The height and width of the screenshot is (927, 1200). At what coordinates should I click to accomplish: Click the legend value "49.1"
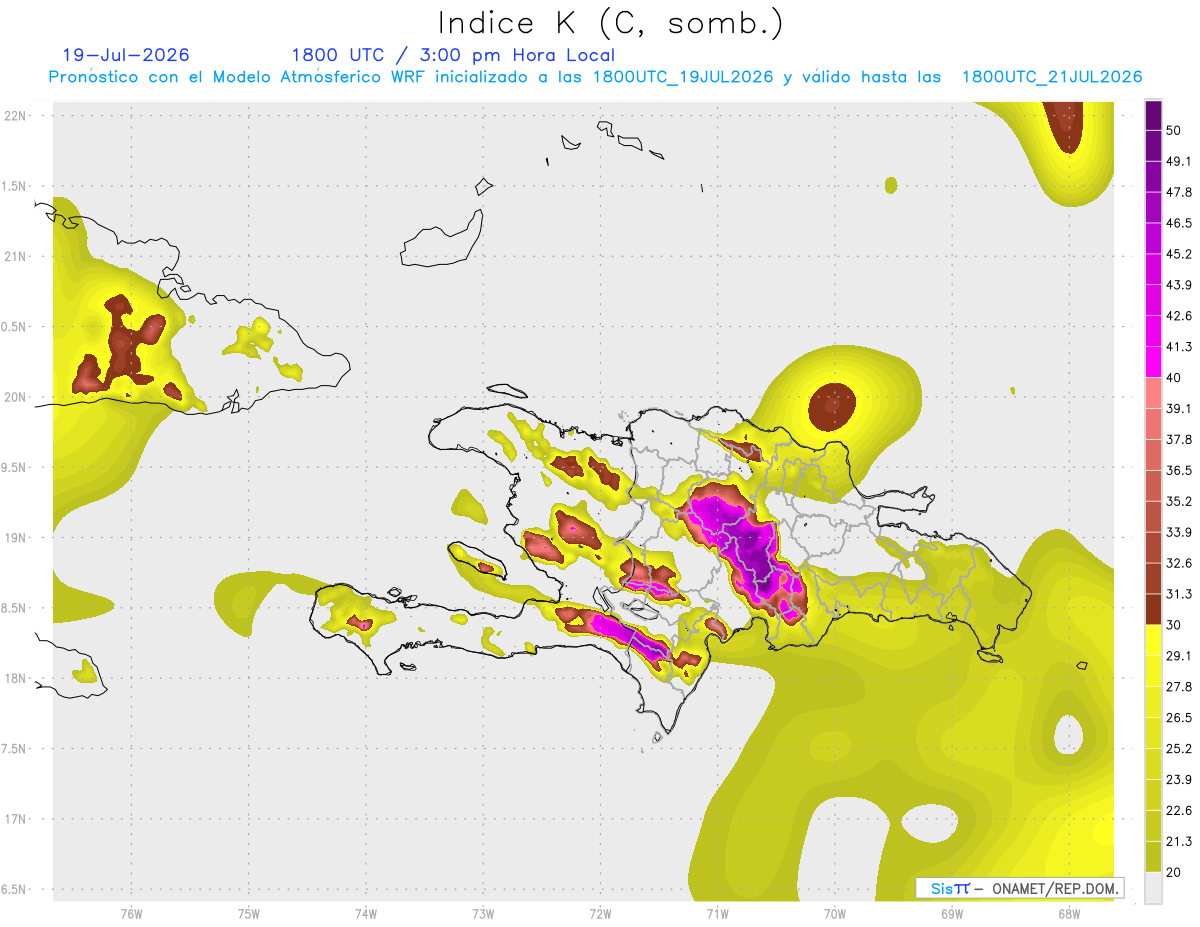pos(1178,161)
